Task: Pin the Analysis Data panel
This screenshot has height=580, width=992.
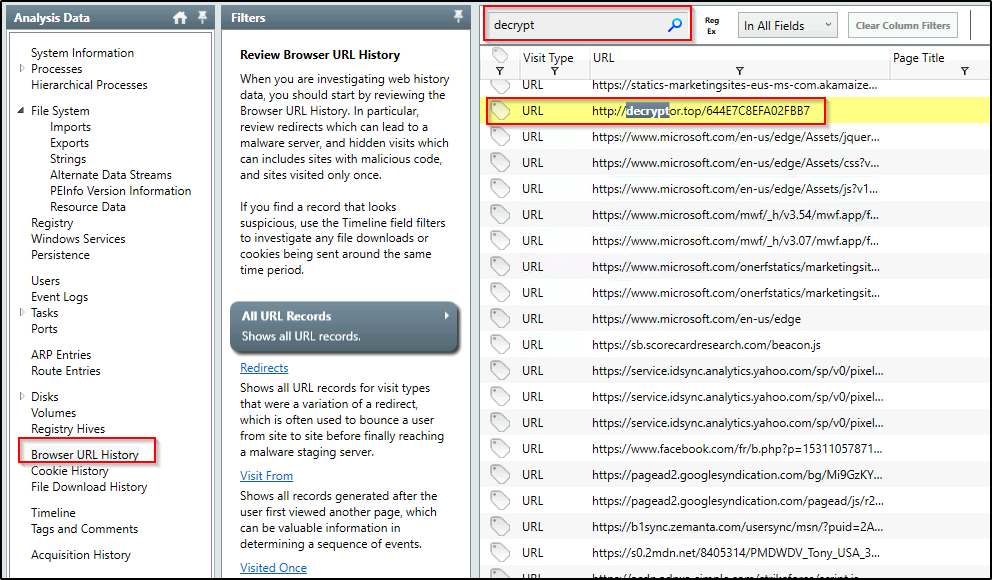Action: (x=203, y=18)
